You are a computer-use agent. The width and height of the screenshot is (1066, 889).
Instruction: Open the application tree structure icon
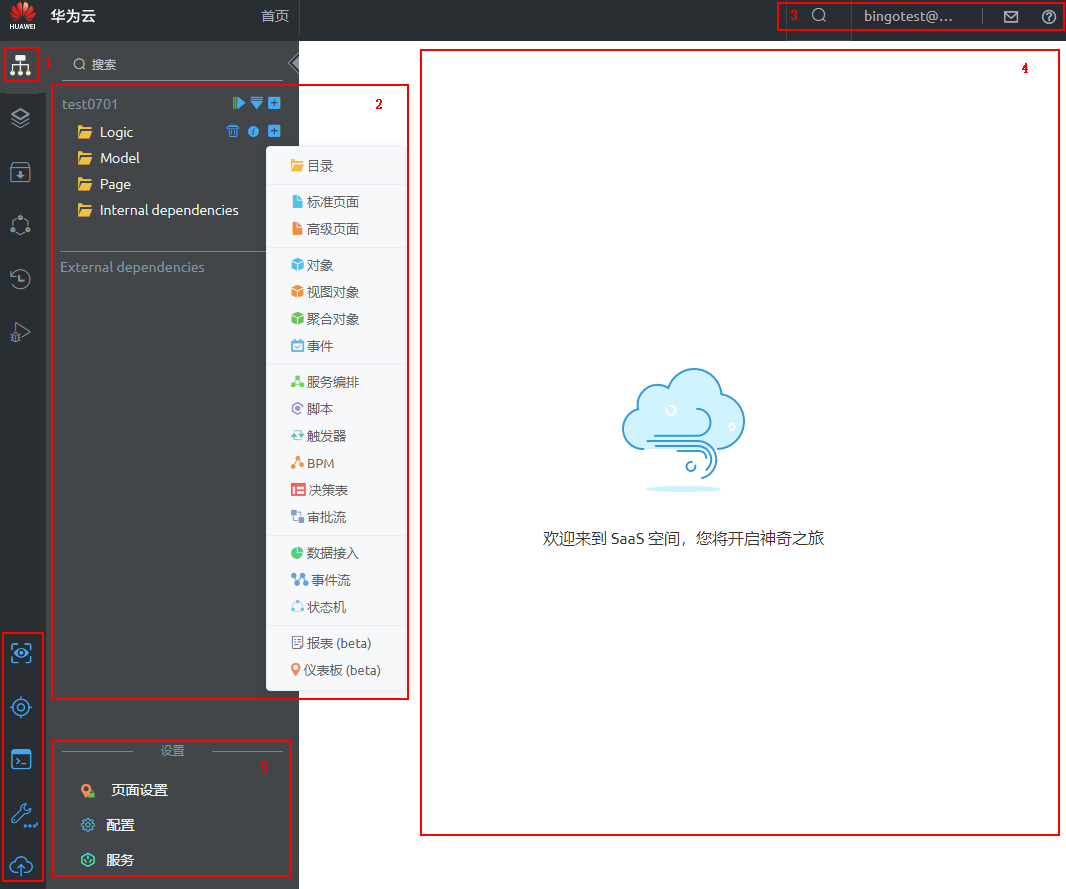(20, 65)
